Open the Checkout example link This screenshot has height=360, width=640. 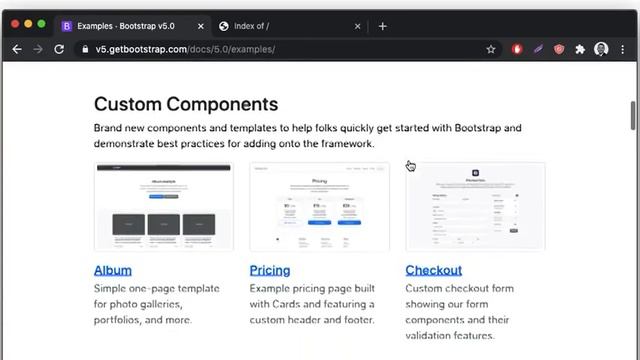[x=433, y=270]
